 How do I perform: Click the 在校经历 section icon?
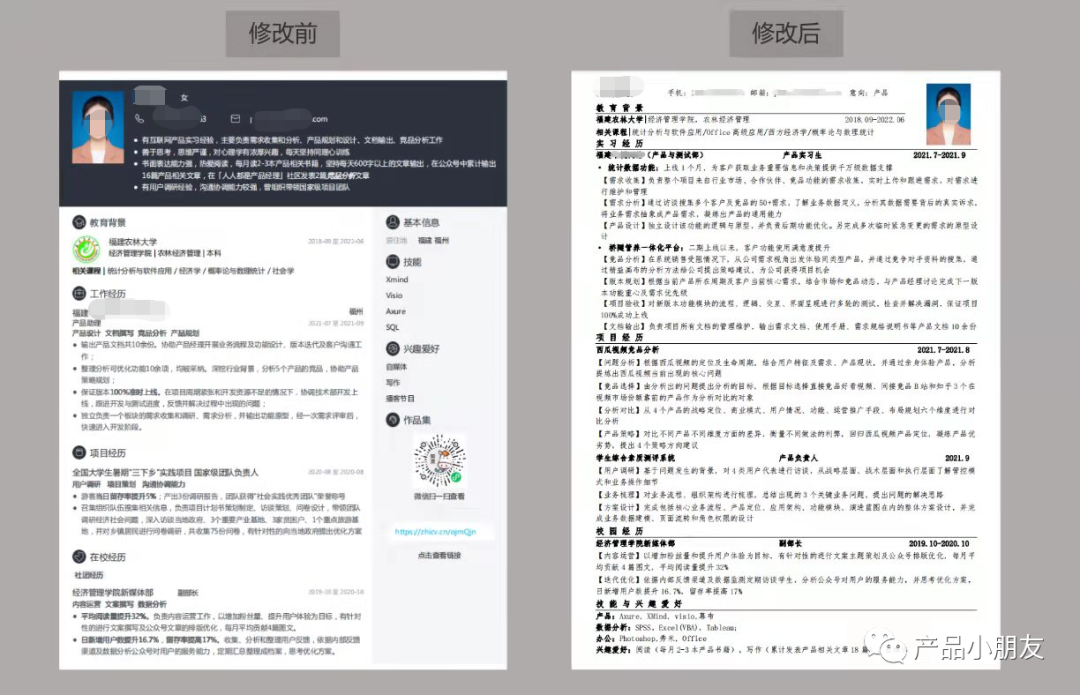point(79,556)
